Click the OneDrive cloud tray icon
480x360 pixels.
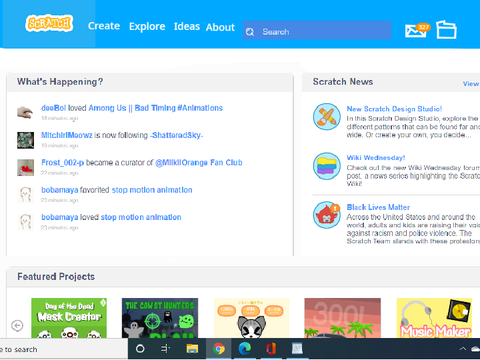click(x=476, y=349)
